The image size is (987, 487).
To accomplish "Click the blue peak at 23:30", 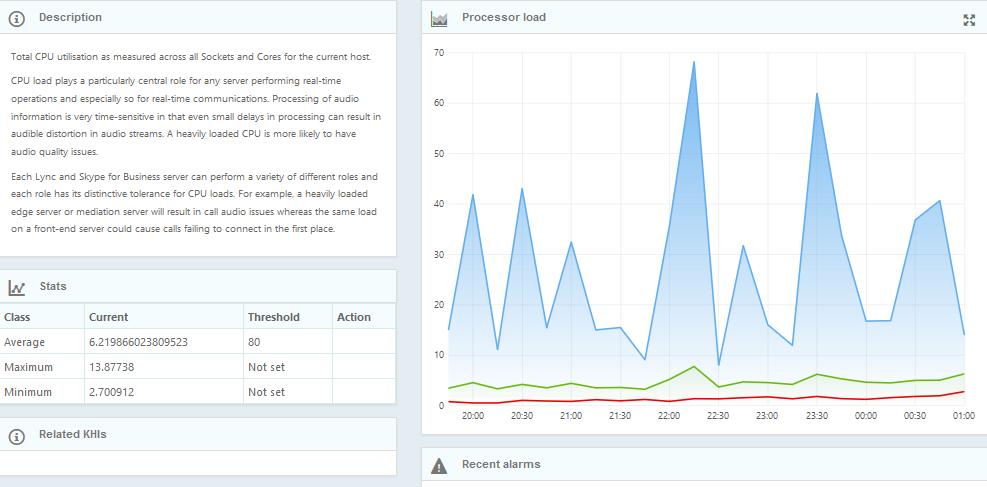I will [817, 94].
